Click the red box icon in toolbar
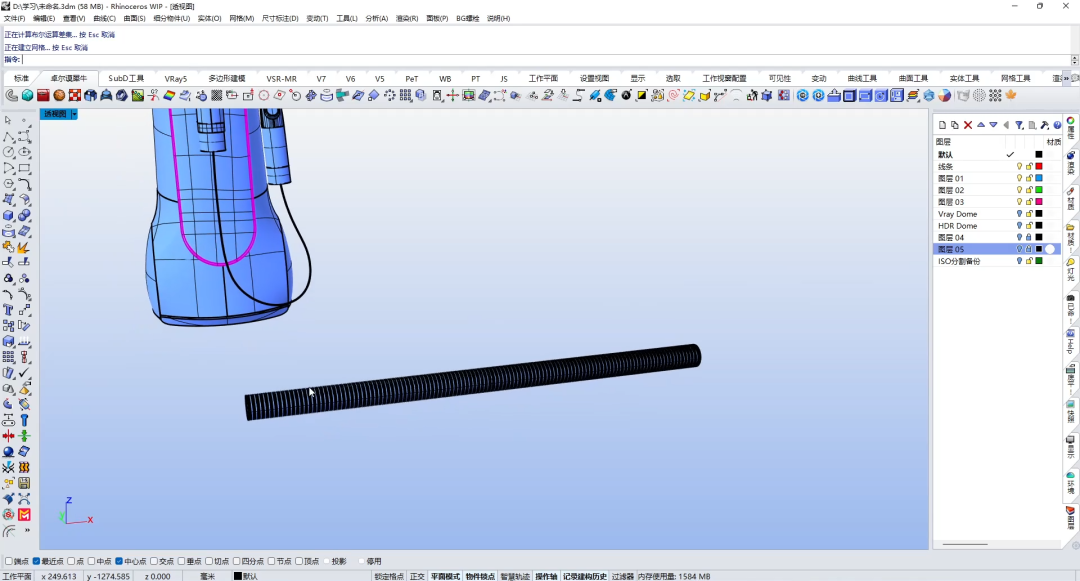 (43, 95)
